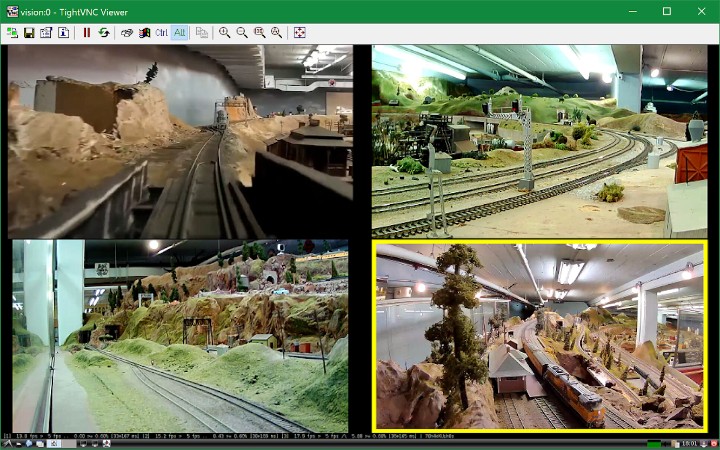Zoom out of the remote display
The image size is (720, 450).
(242, 33)
